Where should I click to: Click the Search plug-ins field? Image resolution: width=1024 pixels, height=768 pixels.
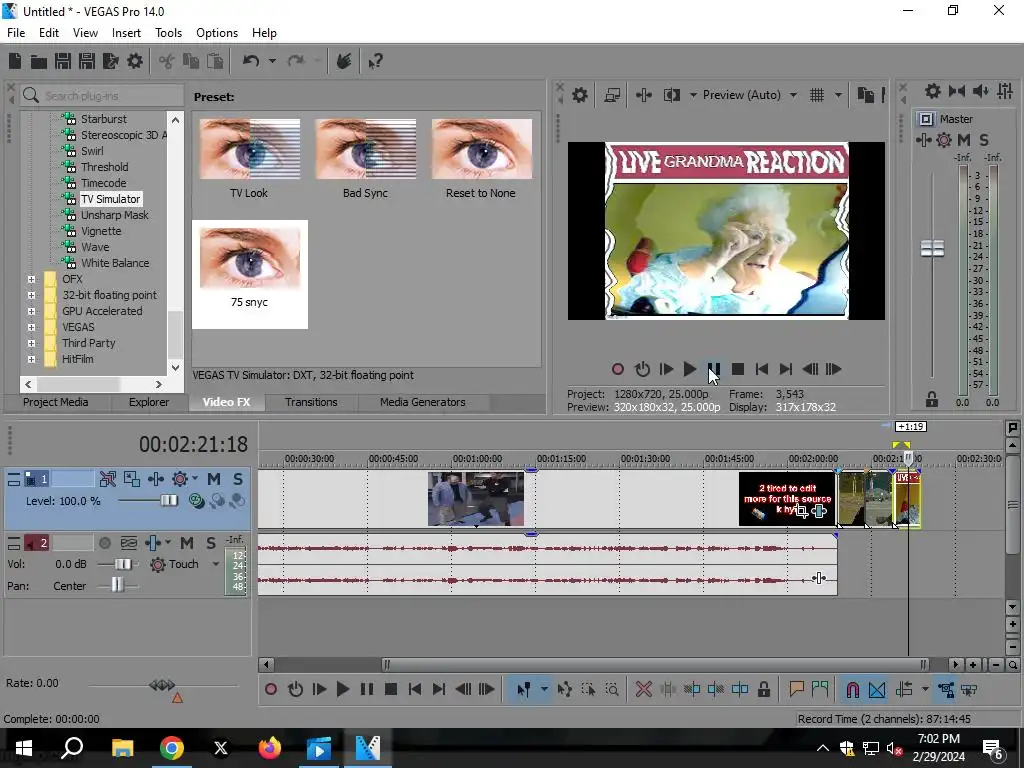102,96
